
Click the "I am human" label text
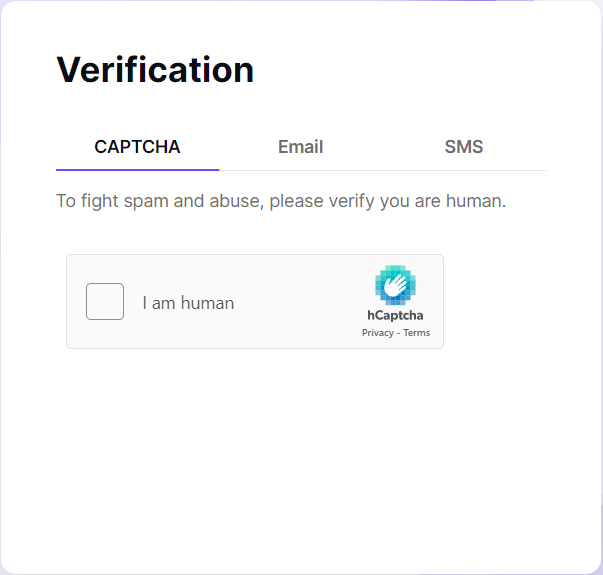point(188,303)
